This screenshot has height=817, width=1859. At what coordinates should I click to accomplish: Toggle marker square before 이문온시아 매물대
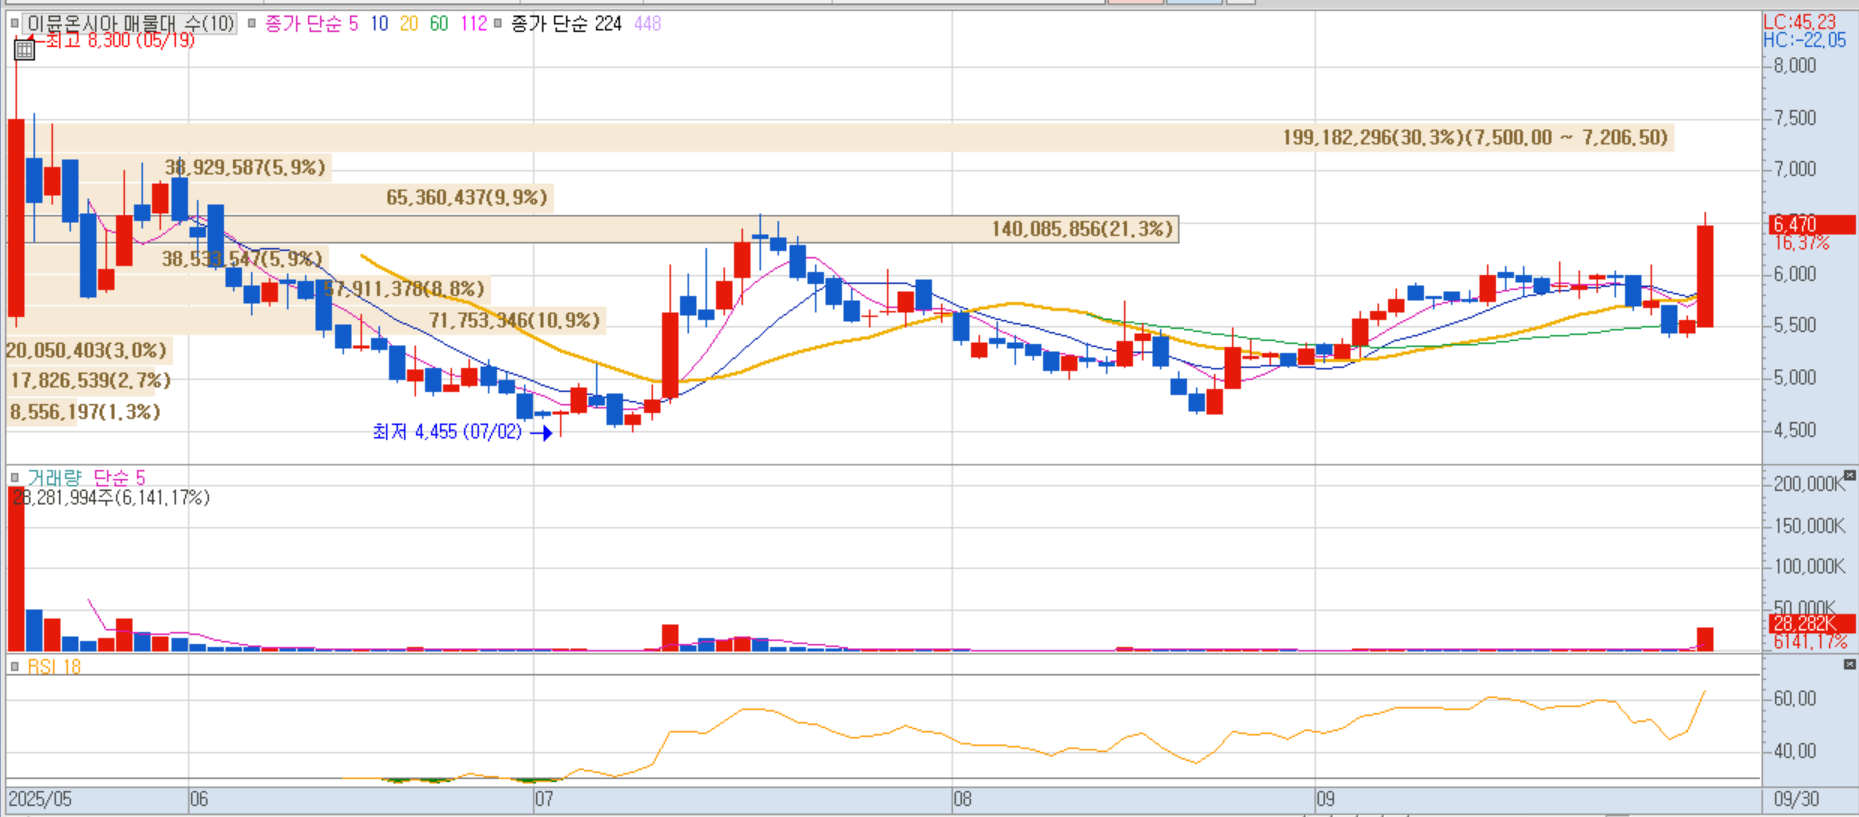pyautogui.click(x=15, y=23)
